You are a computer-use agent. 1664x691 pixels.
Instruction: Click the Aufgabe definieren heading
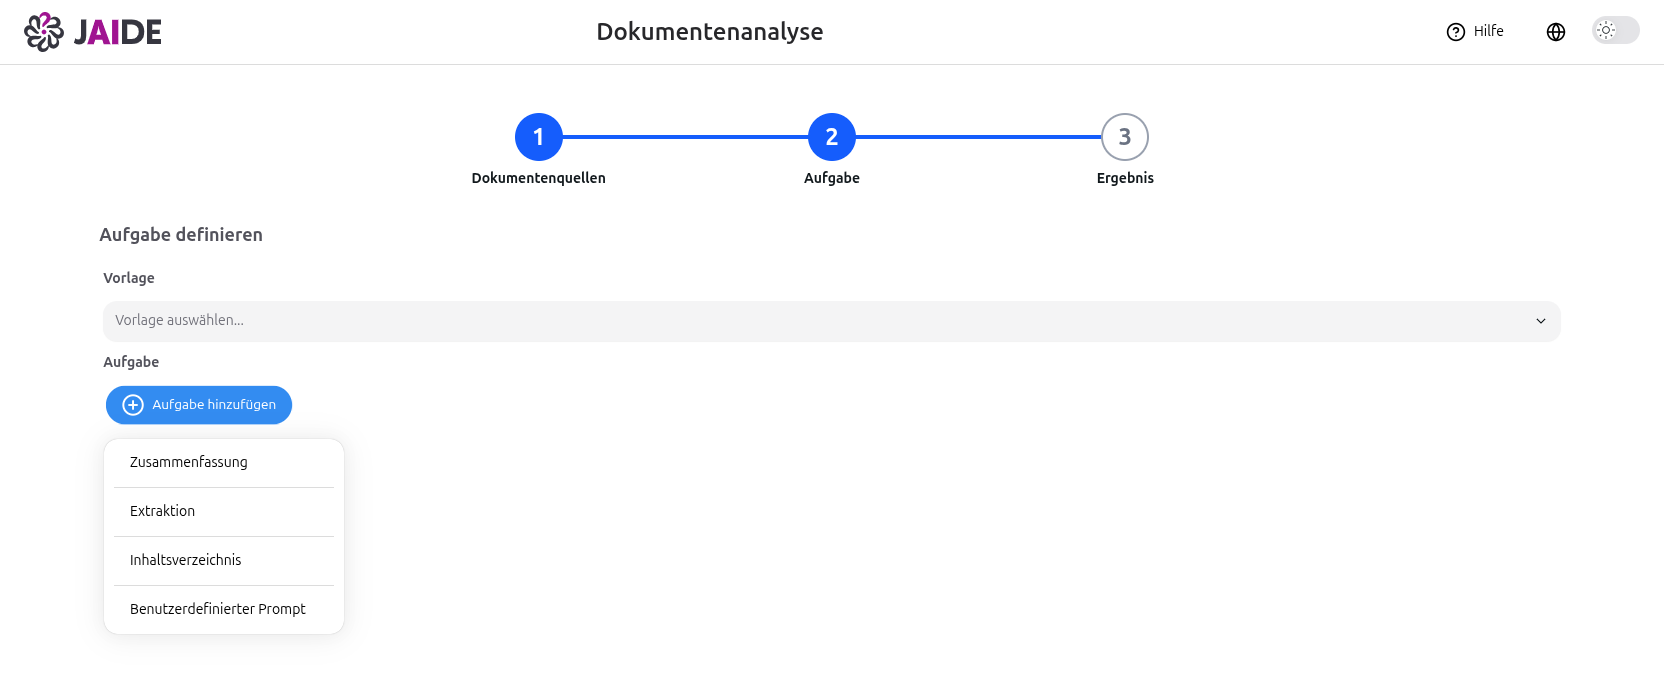click(181, 235)
